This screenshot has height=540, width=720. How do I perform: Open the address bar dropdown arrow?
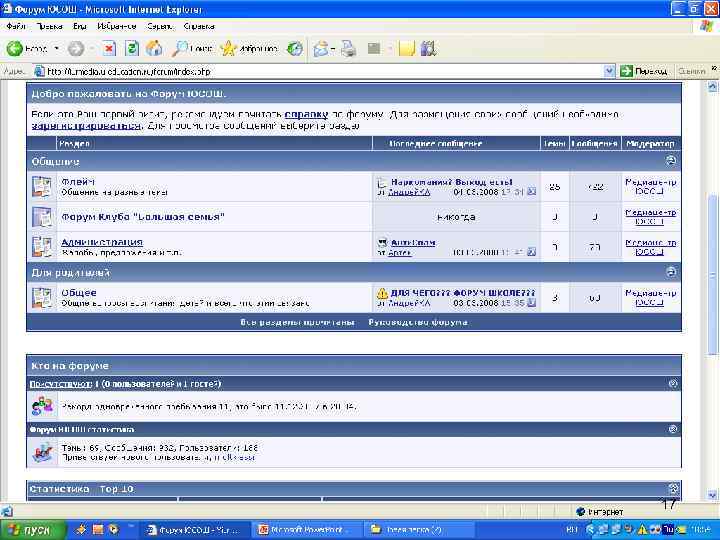coord(609,71)
